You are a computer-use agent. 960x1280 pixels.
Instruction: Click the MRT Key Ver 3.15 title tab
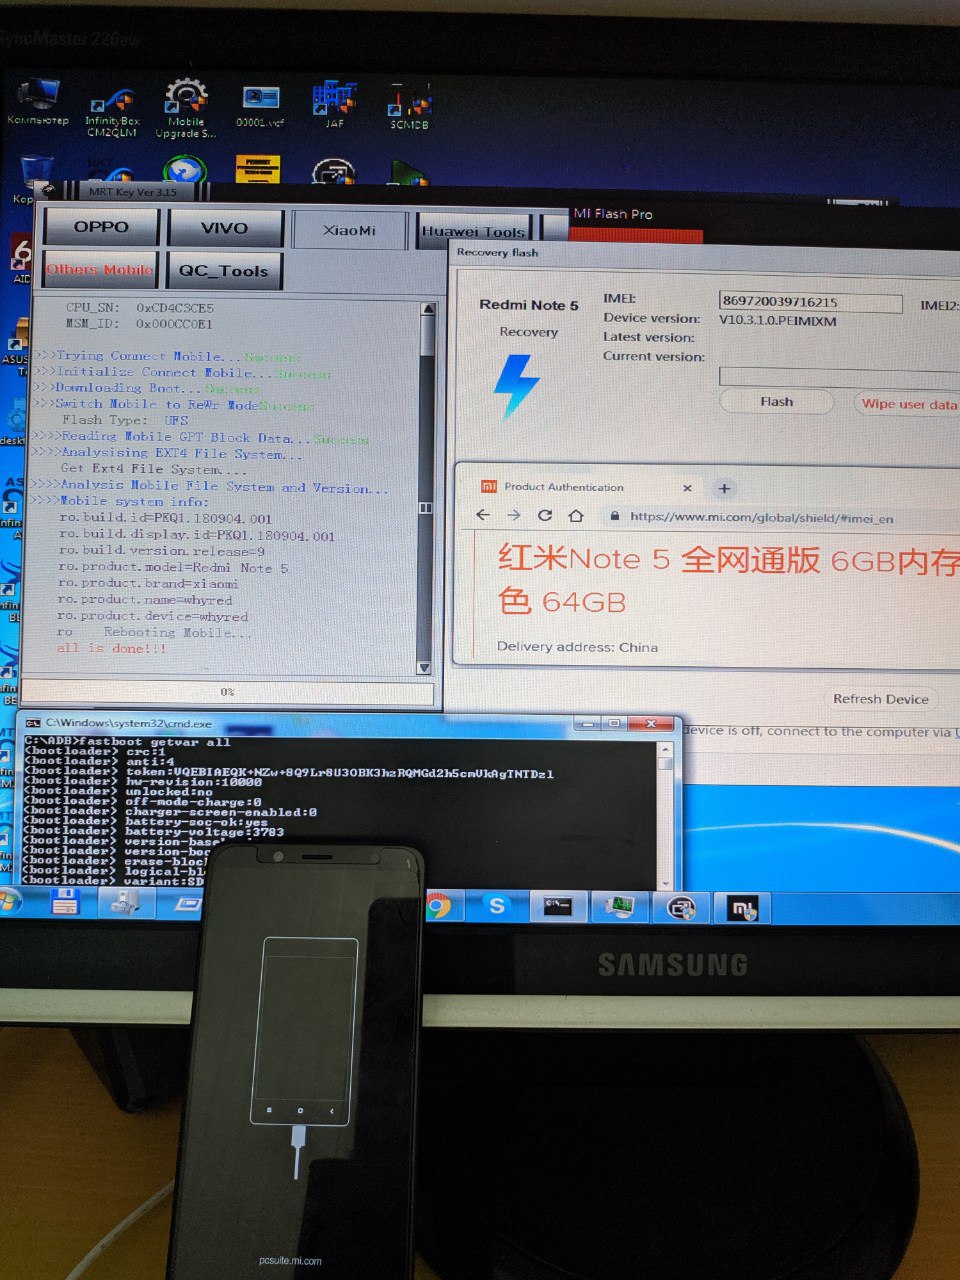tap(132, 191)
